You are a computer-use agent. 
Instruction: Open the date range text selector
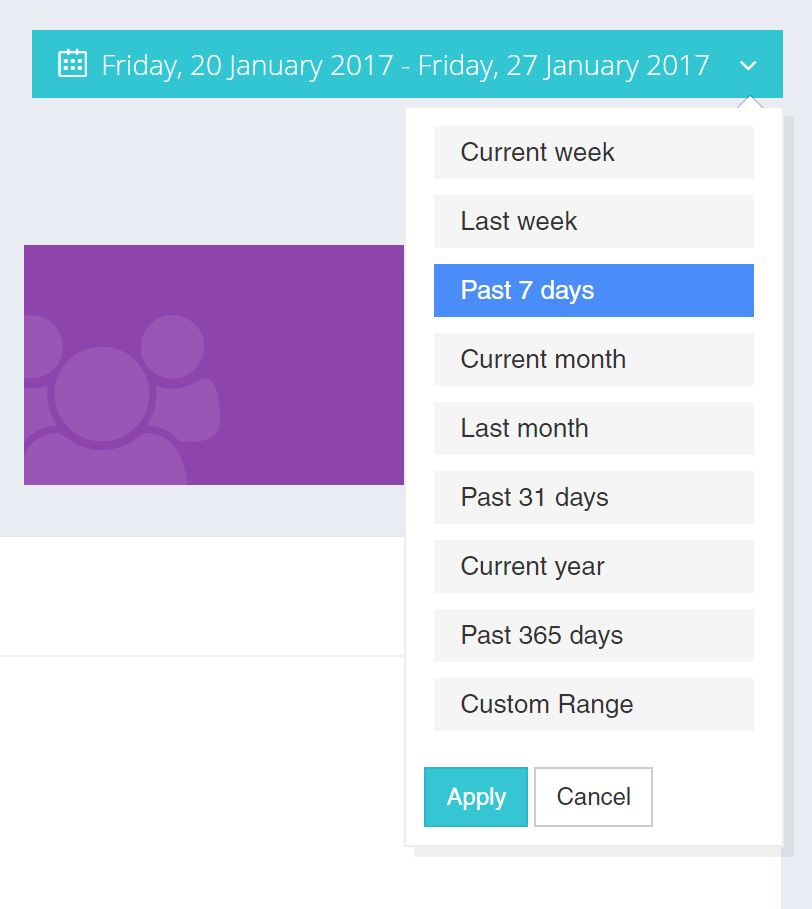[x=405, y=65]
